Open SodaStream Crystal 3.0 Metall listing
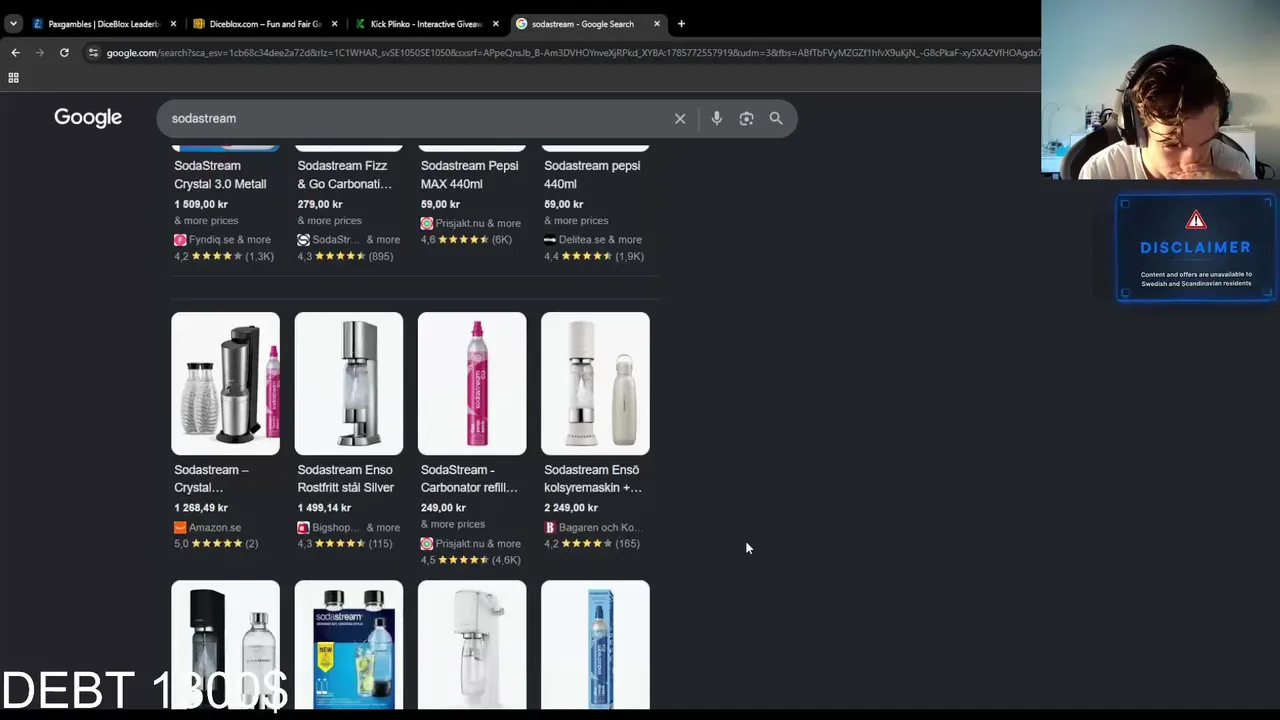This screenshot has width=1280, height=720. pos(220,175)
